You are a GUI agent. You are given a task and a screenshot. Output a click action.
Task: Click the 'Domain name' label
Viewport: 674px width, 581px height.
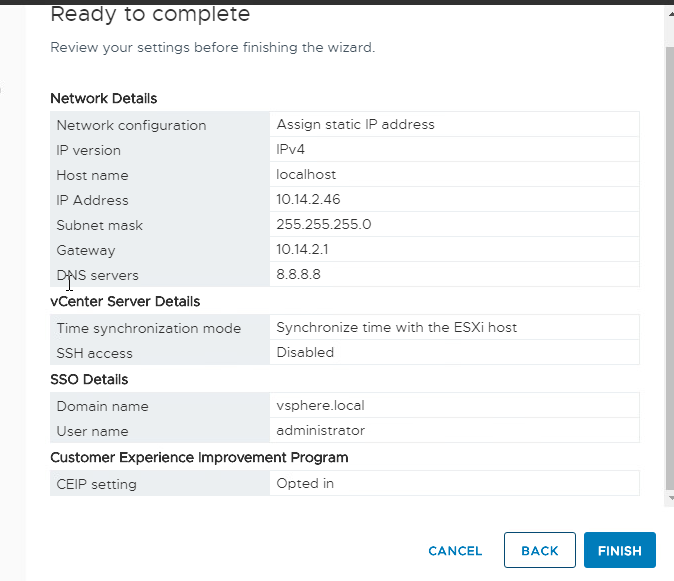[x=102, y=407]
